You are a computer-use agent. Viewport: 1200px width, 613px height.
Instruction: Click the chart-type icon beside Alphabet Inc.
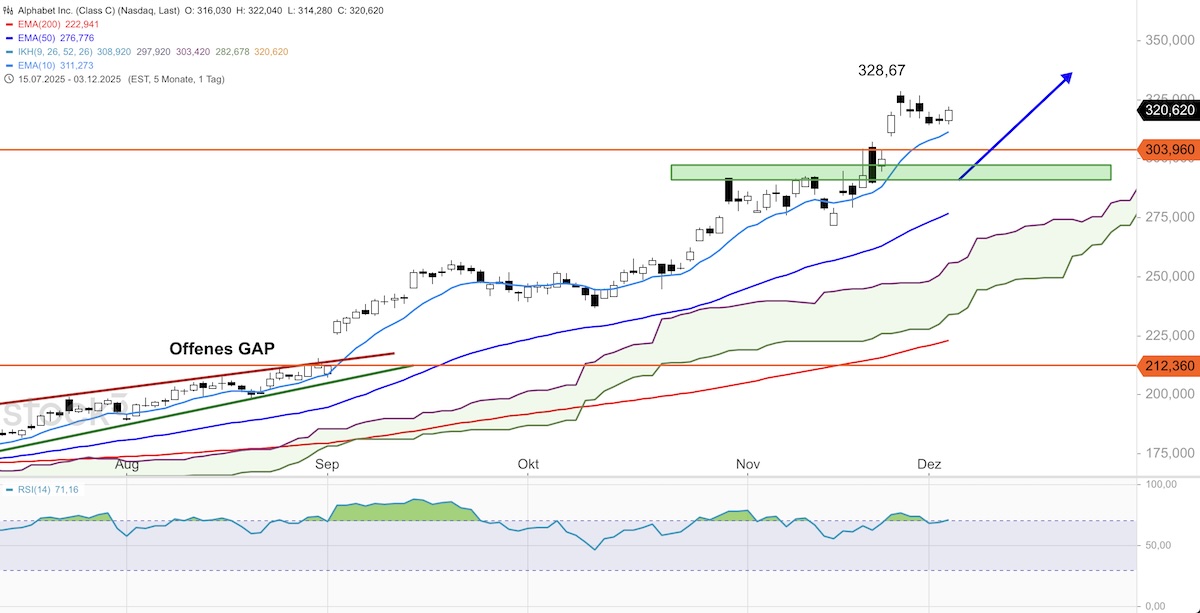click(x=9, y=10)
